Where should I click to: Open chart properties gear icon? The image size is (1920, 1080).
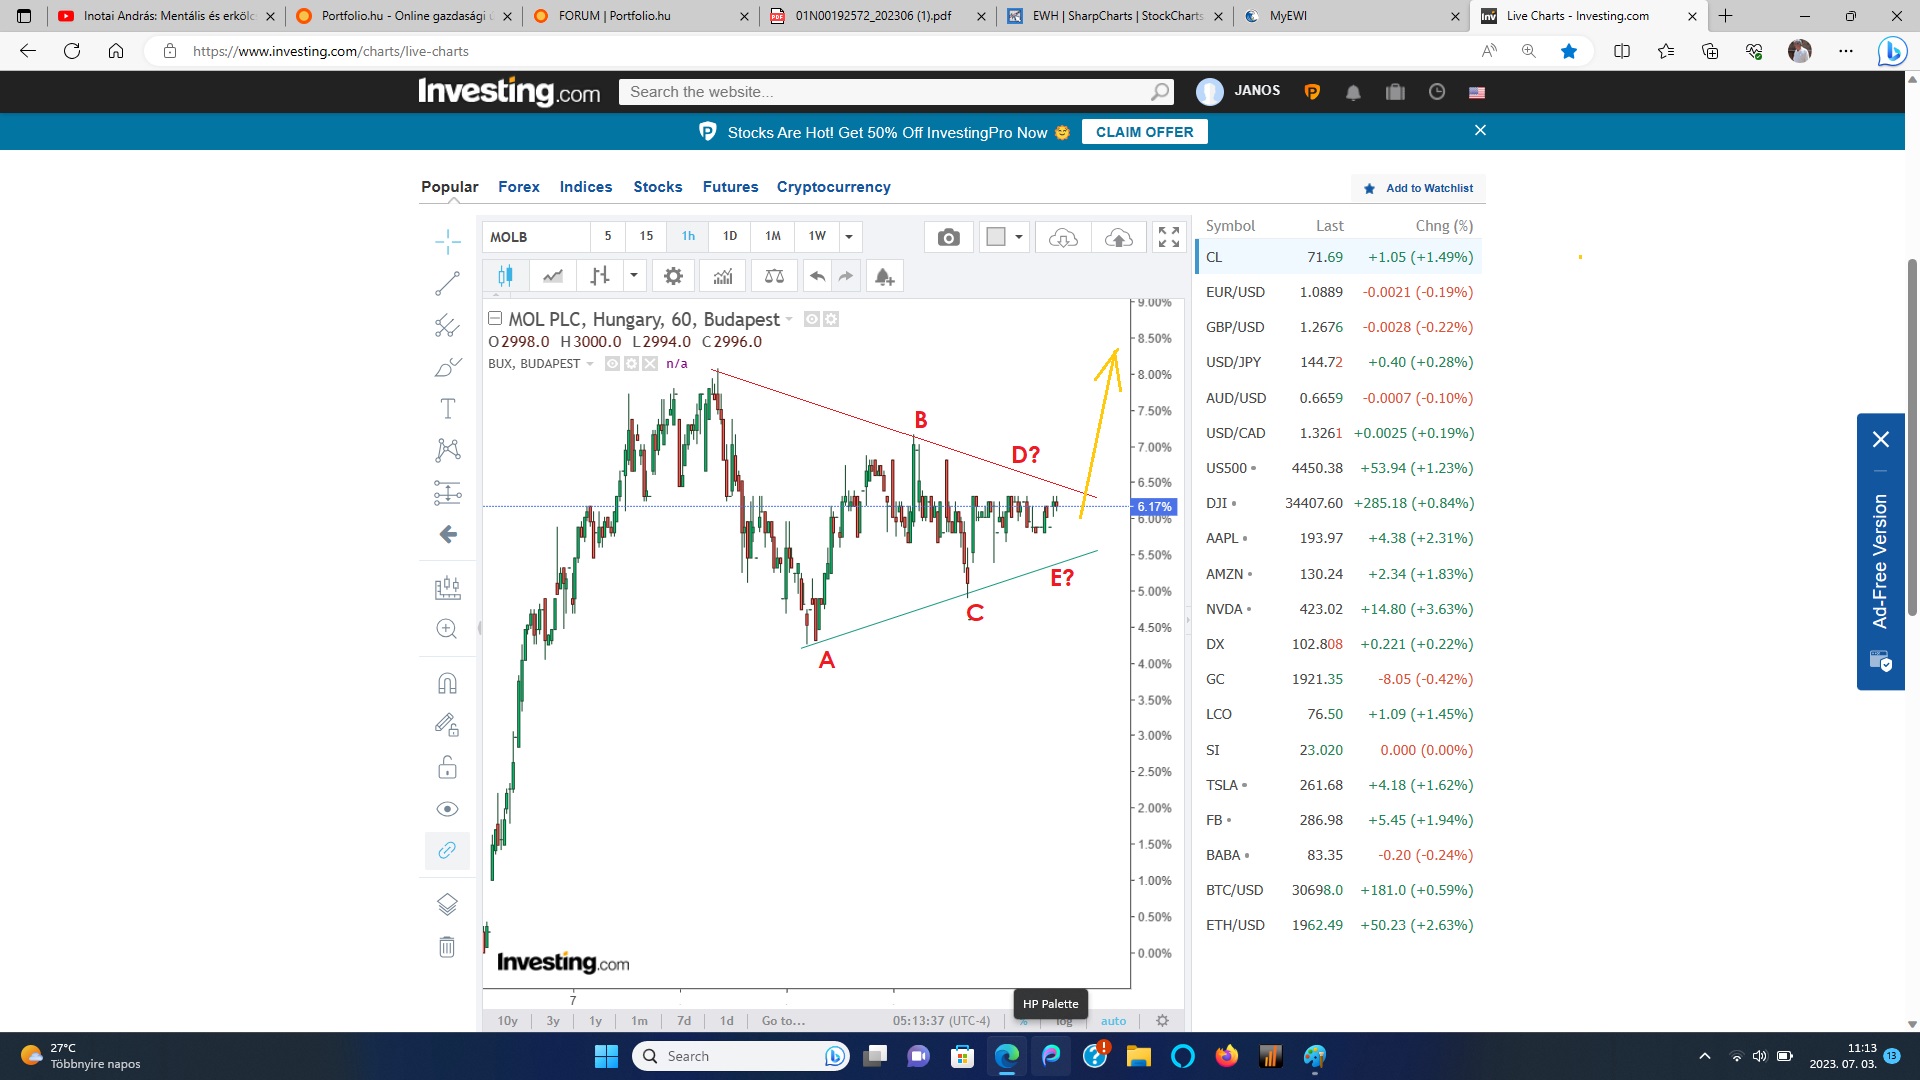click(674, 276)
